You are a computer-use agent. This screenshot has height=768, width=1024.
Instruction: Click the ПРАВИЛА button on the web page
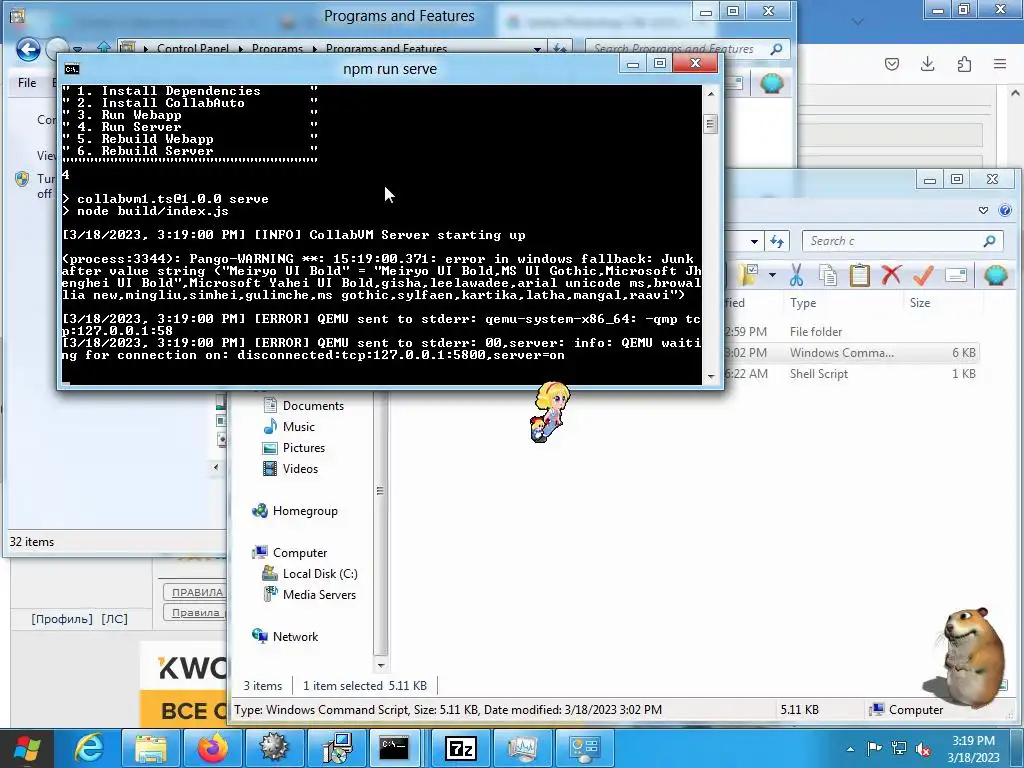coord(195,592)
